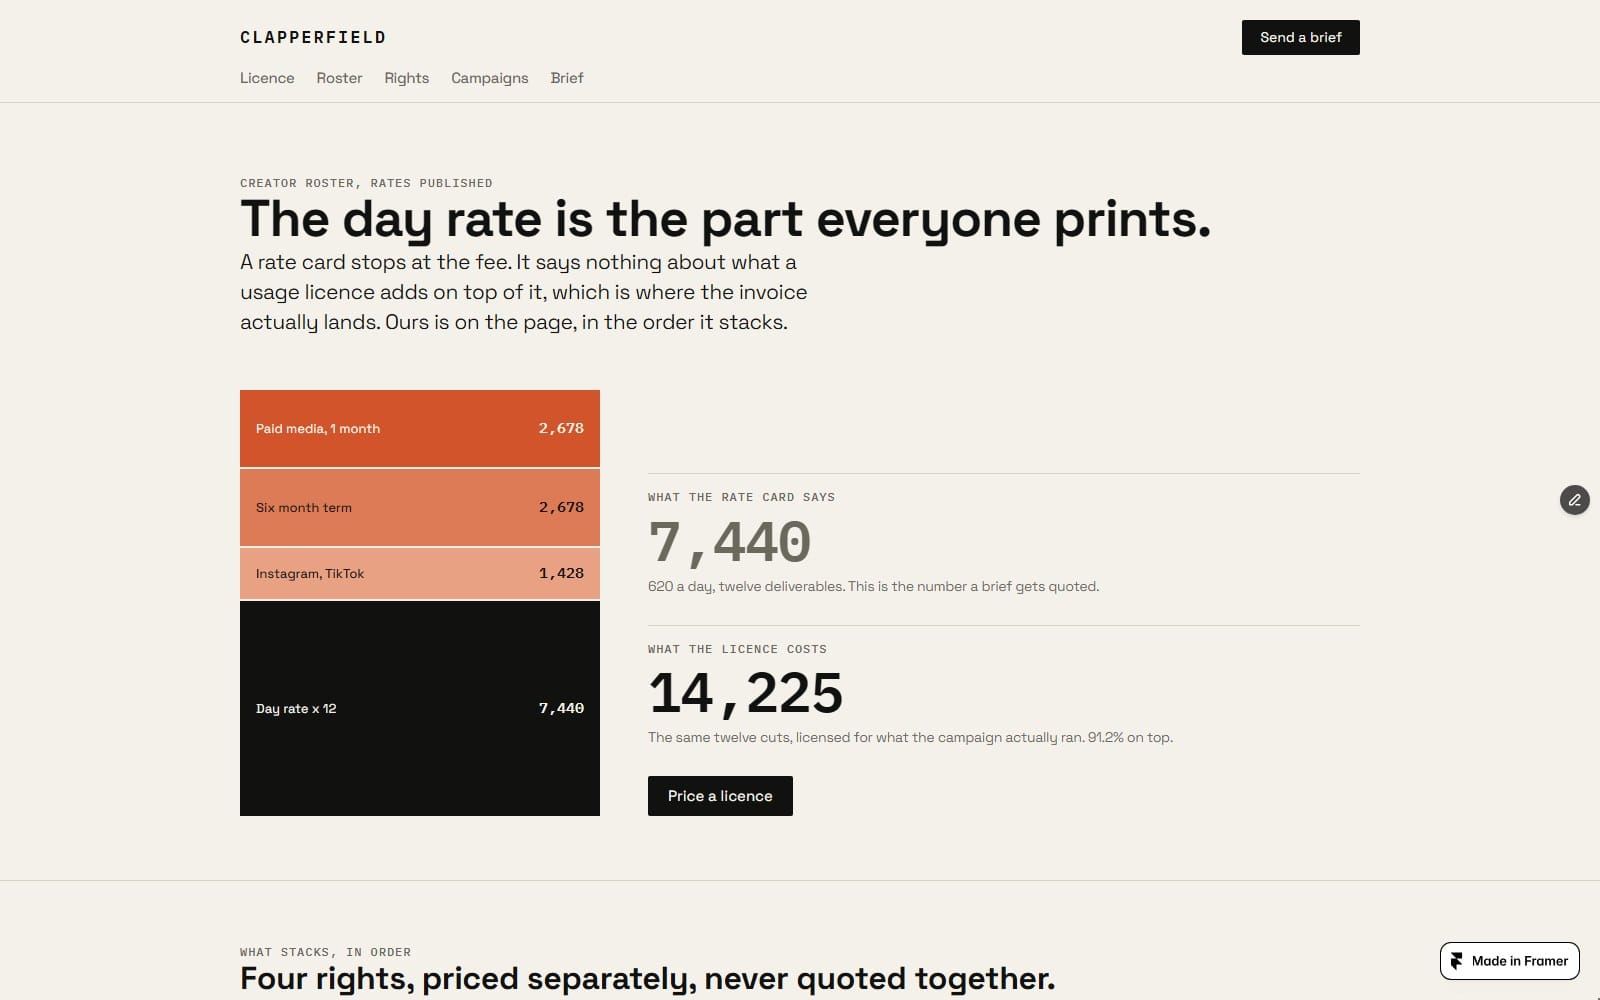The width and height of the screenshot is (1600, 1000).
Task: Open the Brief nav link
Action: pos(567,78)
